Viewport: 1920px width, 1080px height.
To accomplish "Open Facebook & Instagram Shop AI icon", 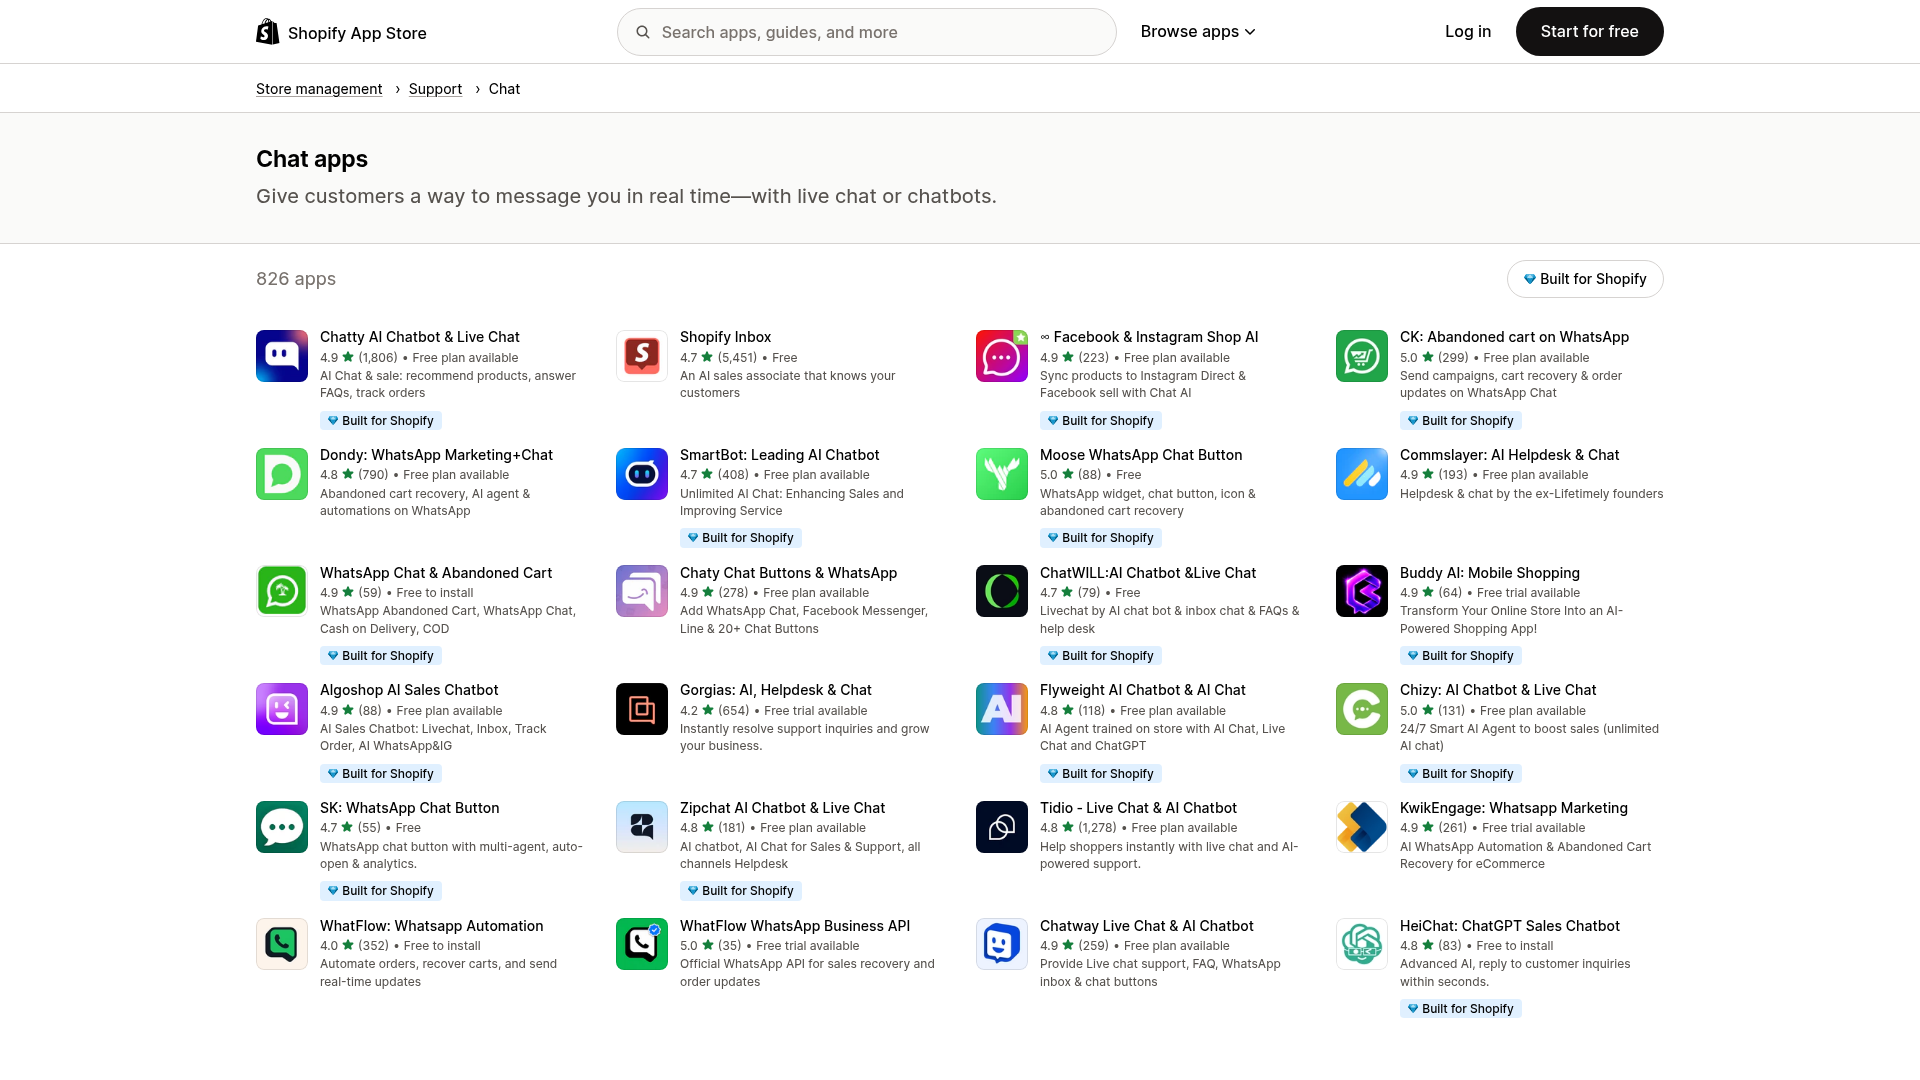I will [1002, 356].
